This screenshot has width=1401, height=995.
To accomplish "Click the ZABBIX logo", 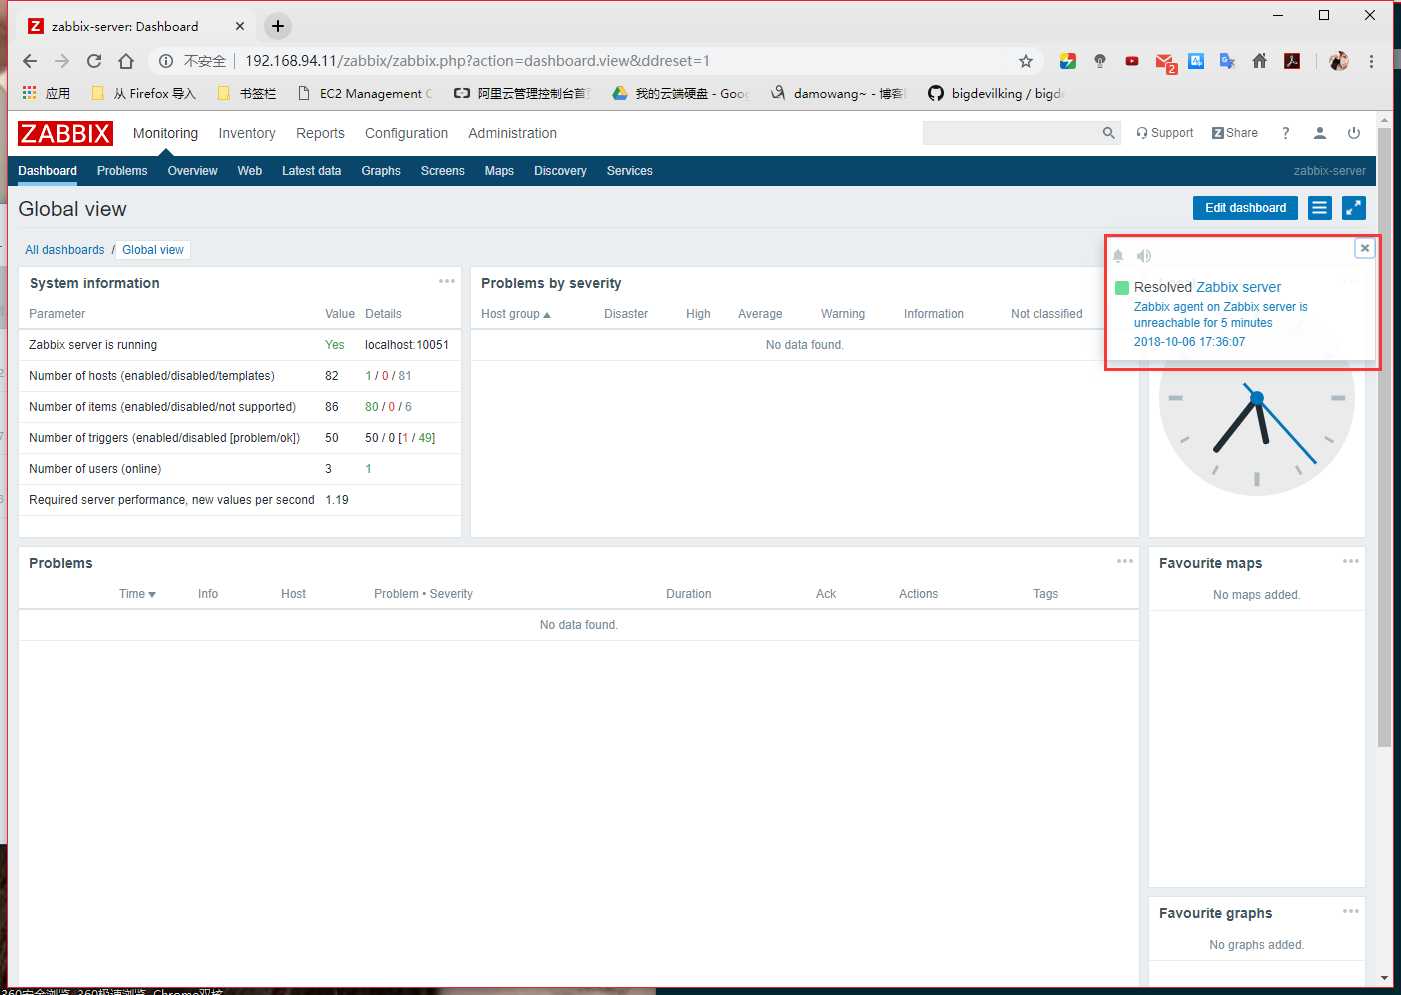I will [65, 133].
